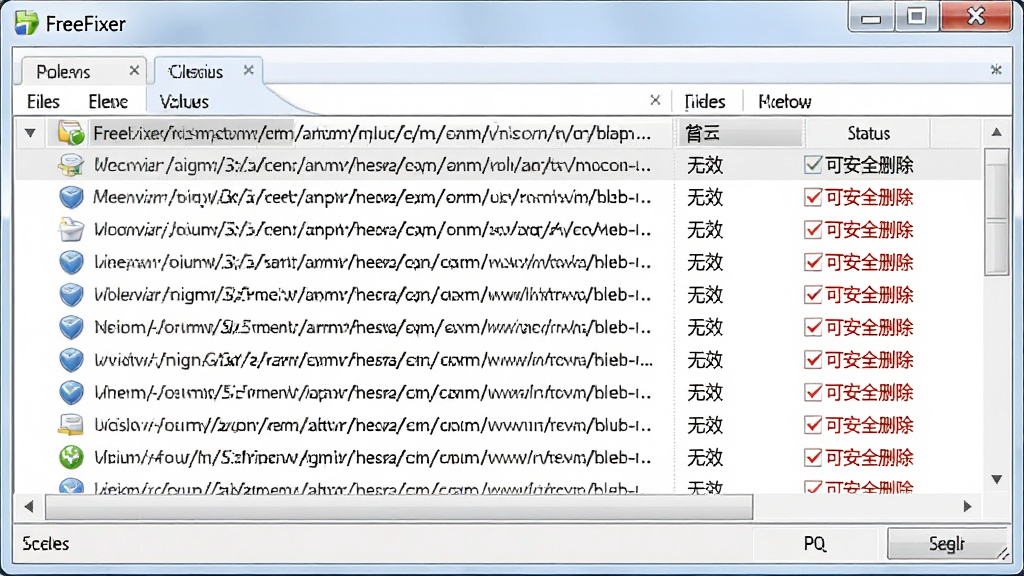Click the close X on the tab strip's far edge
The width and height of the screenshot is (1024, 576).
tap(996, 69)
